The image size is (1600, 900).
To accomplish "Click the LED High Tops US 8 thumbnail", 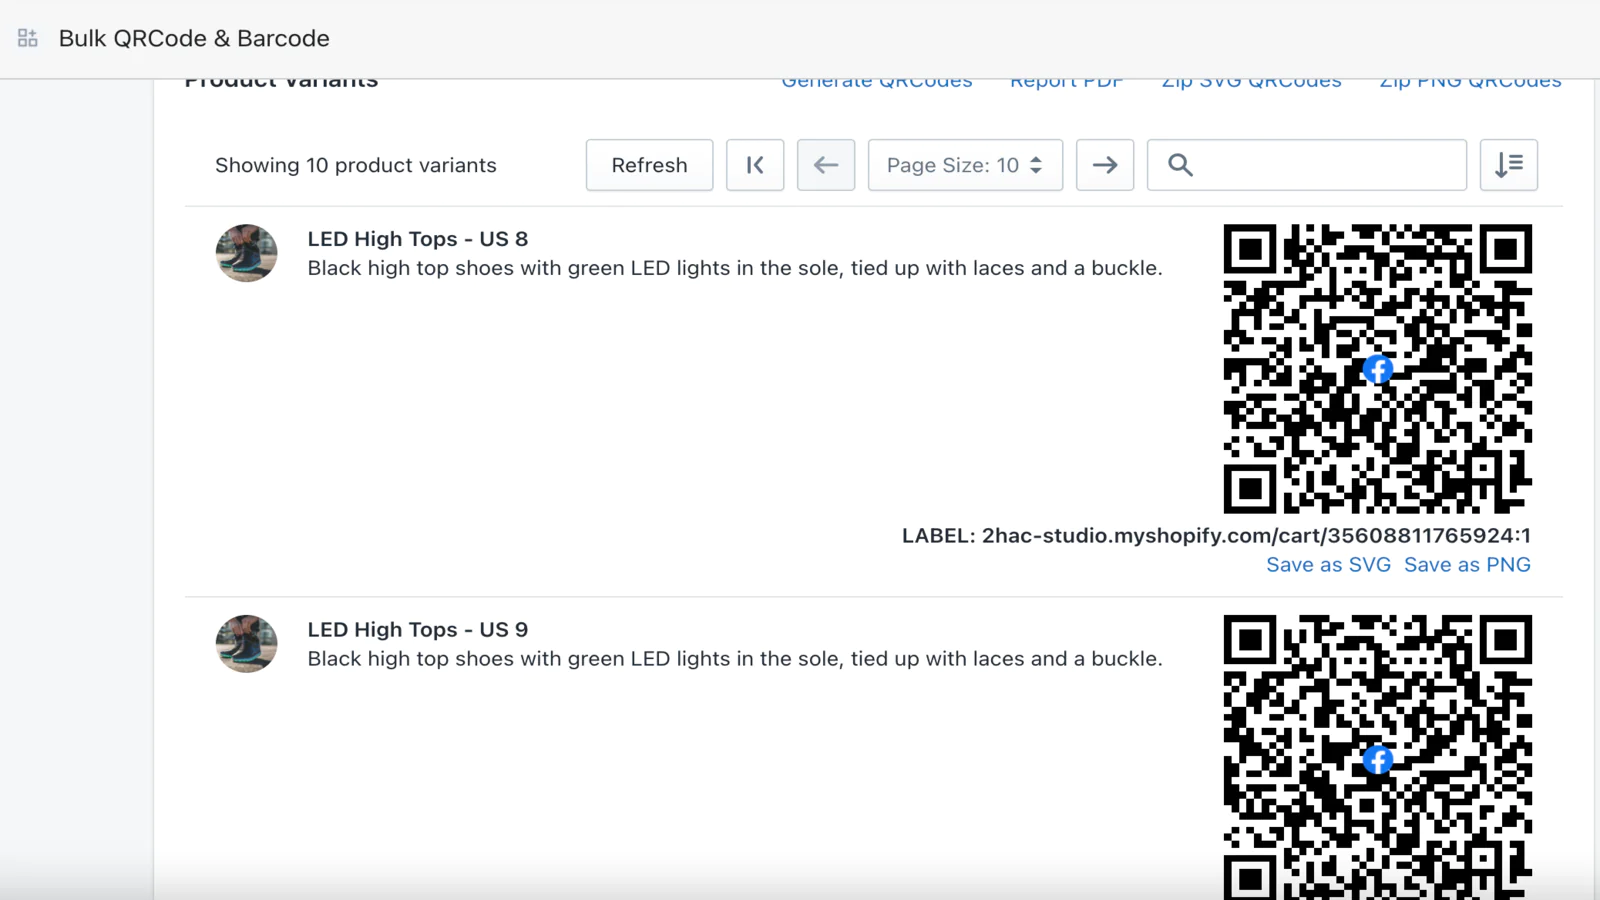I will tap(246, 253).
